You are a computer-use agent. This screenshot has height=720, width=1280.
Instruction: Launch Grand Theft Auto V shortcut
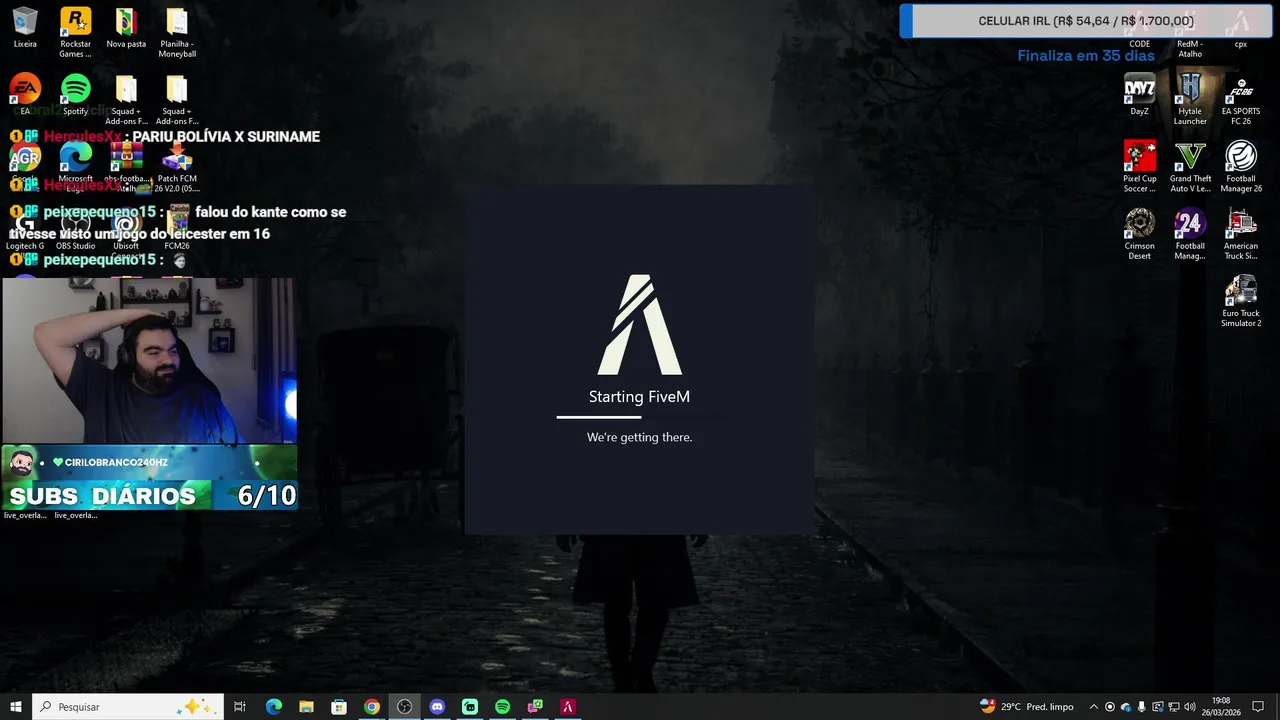1190,166
